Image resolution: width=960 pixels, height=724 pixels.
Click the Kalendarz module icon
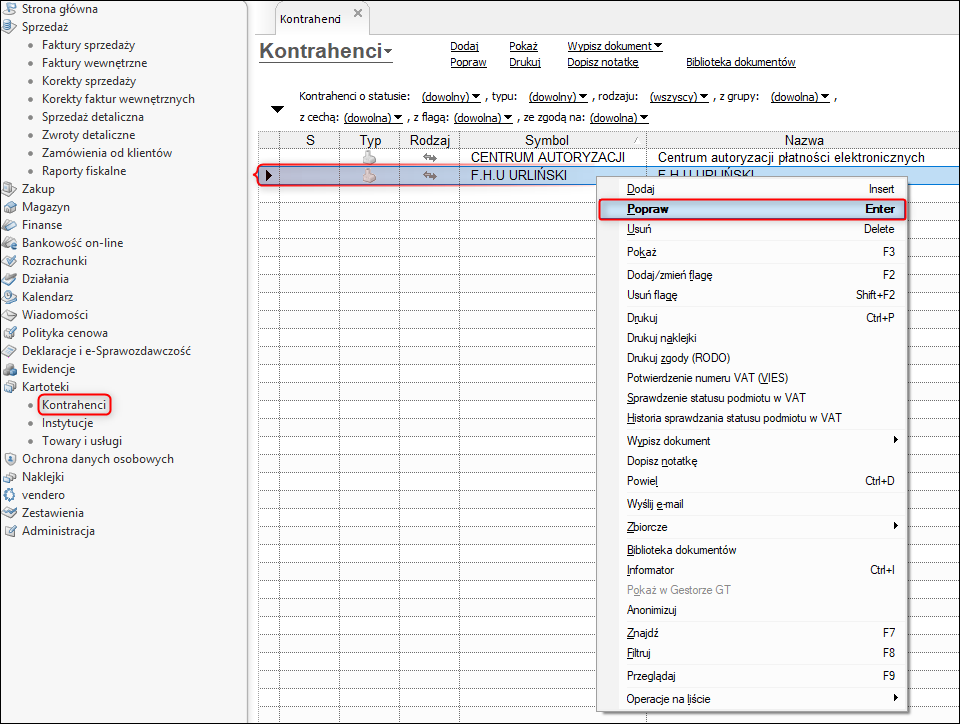tap(10, 297)
